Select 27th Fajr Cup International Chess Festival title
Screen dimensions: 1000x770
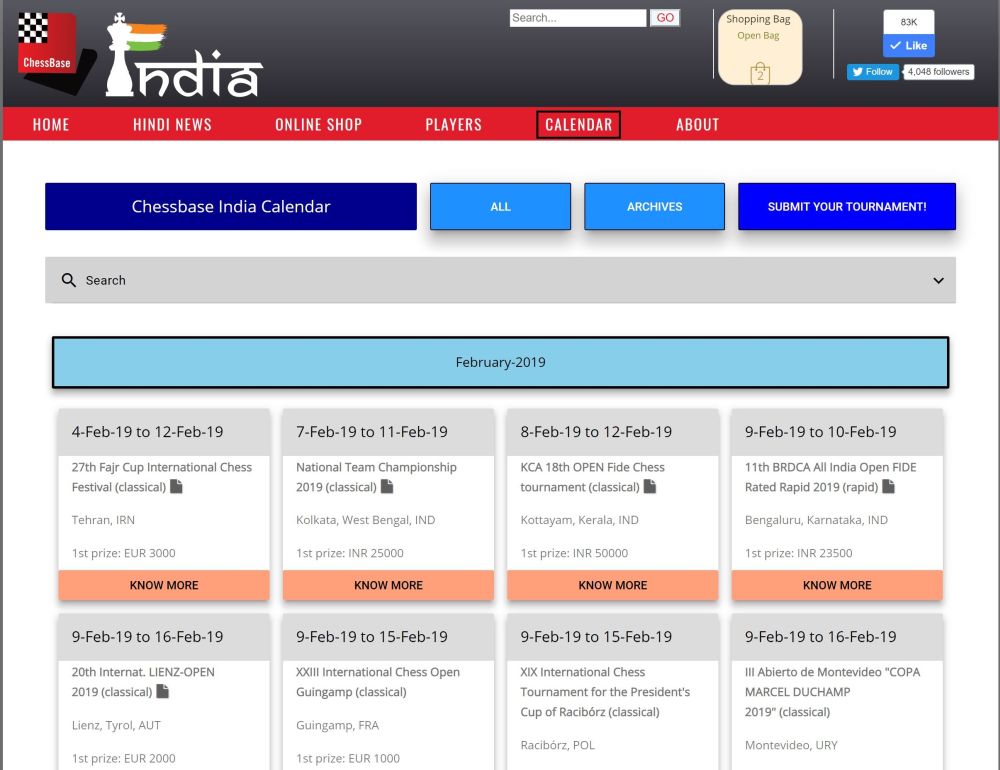tap(161, 477)
